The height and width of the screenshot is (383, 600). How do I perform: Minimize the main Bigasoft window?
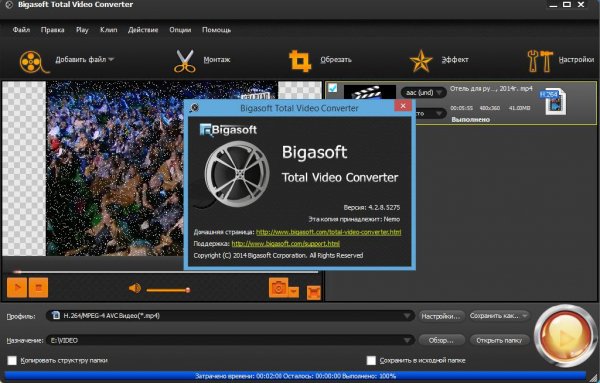point(553,5)
